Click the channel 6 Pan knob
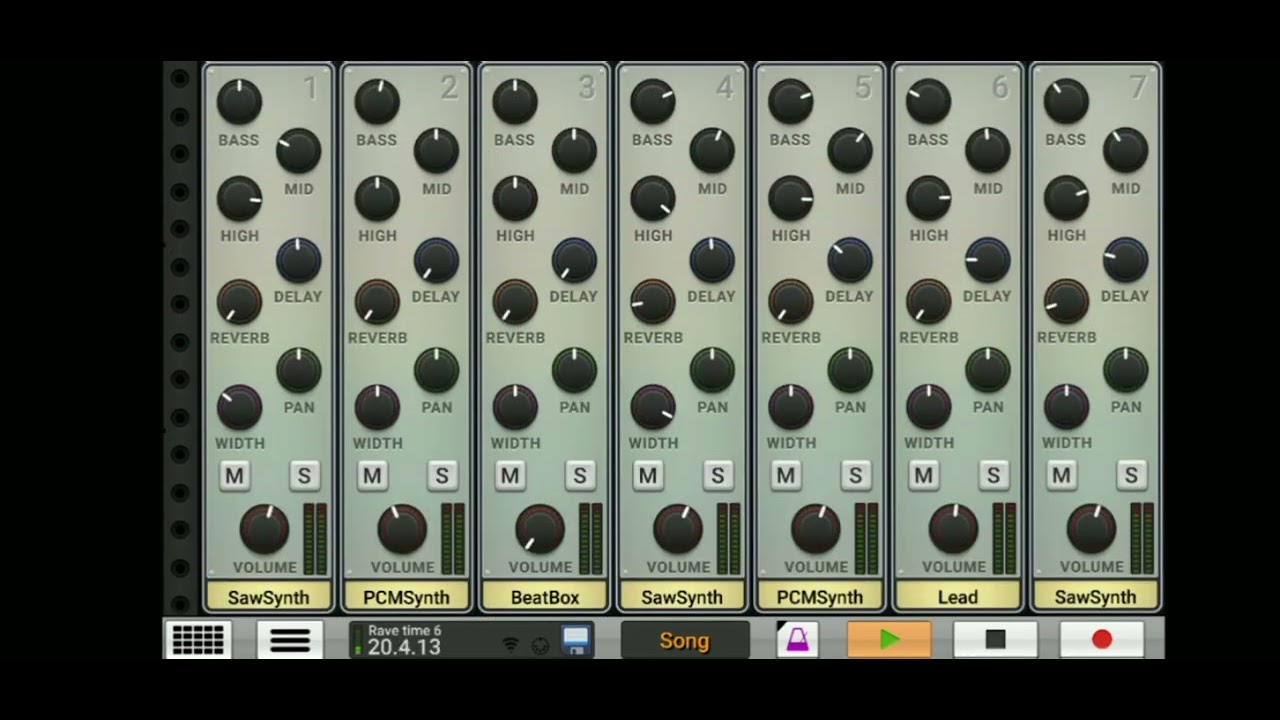This screenshot has height=720, width=1280. click(988, 370)
